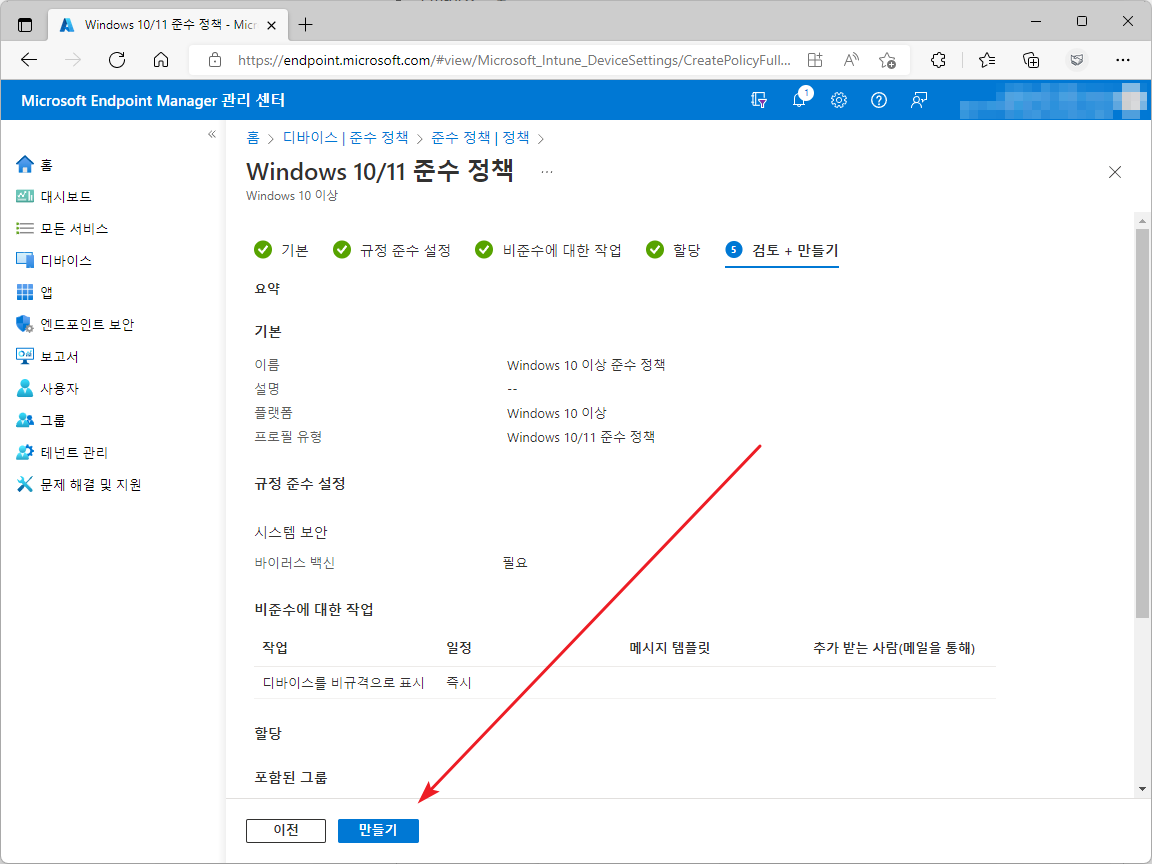This screenshot has height=864, width=1152.
Task: Go to the 홈 breadcrumb link
Action: pos(253,137)
